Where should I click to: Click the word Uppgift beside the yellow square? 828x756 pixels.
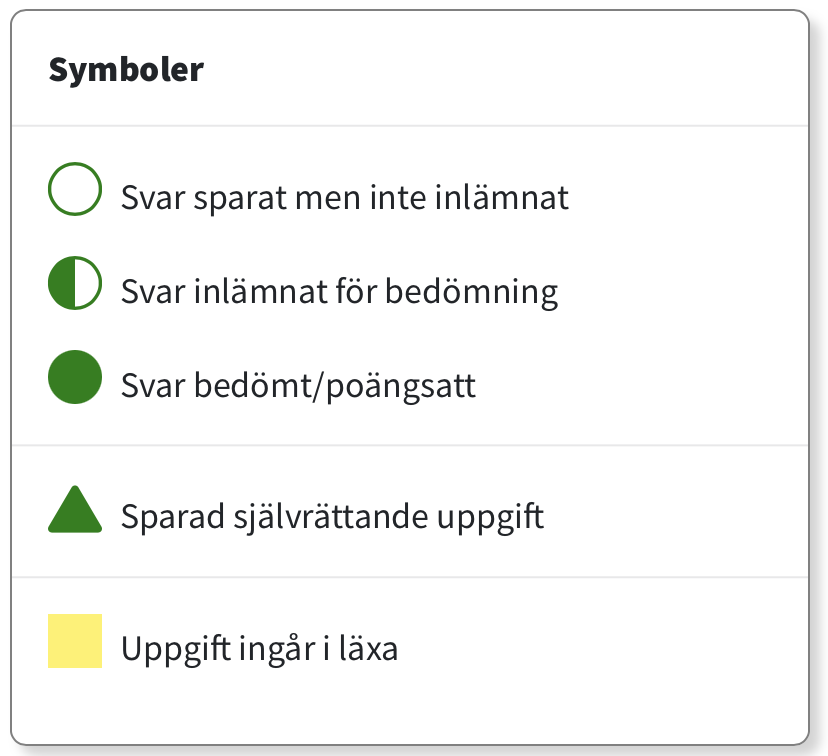(176, 650)
